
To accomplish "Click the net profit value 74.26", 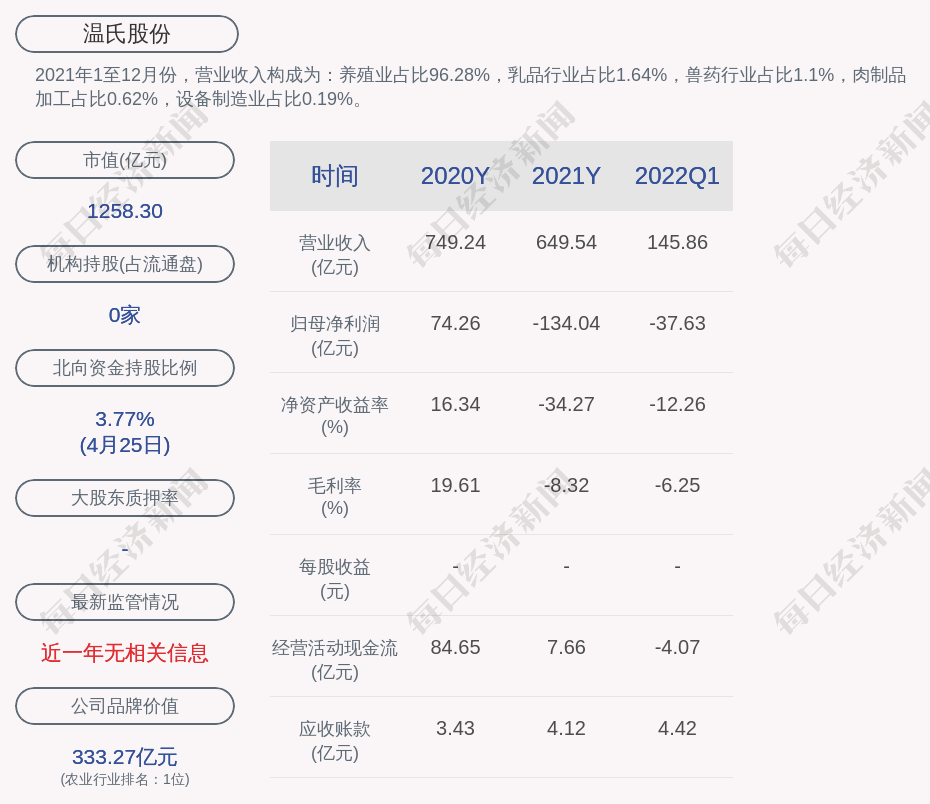I will 455,323.
